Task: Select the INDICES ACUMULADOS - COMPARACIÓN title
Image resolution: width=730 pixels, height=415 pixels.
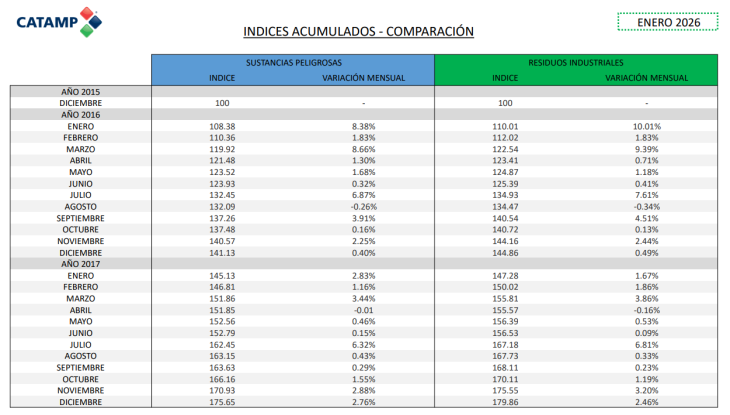Action: [358, 31]
